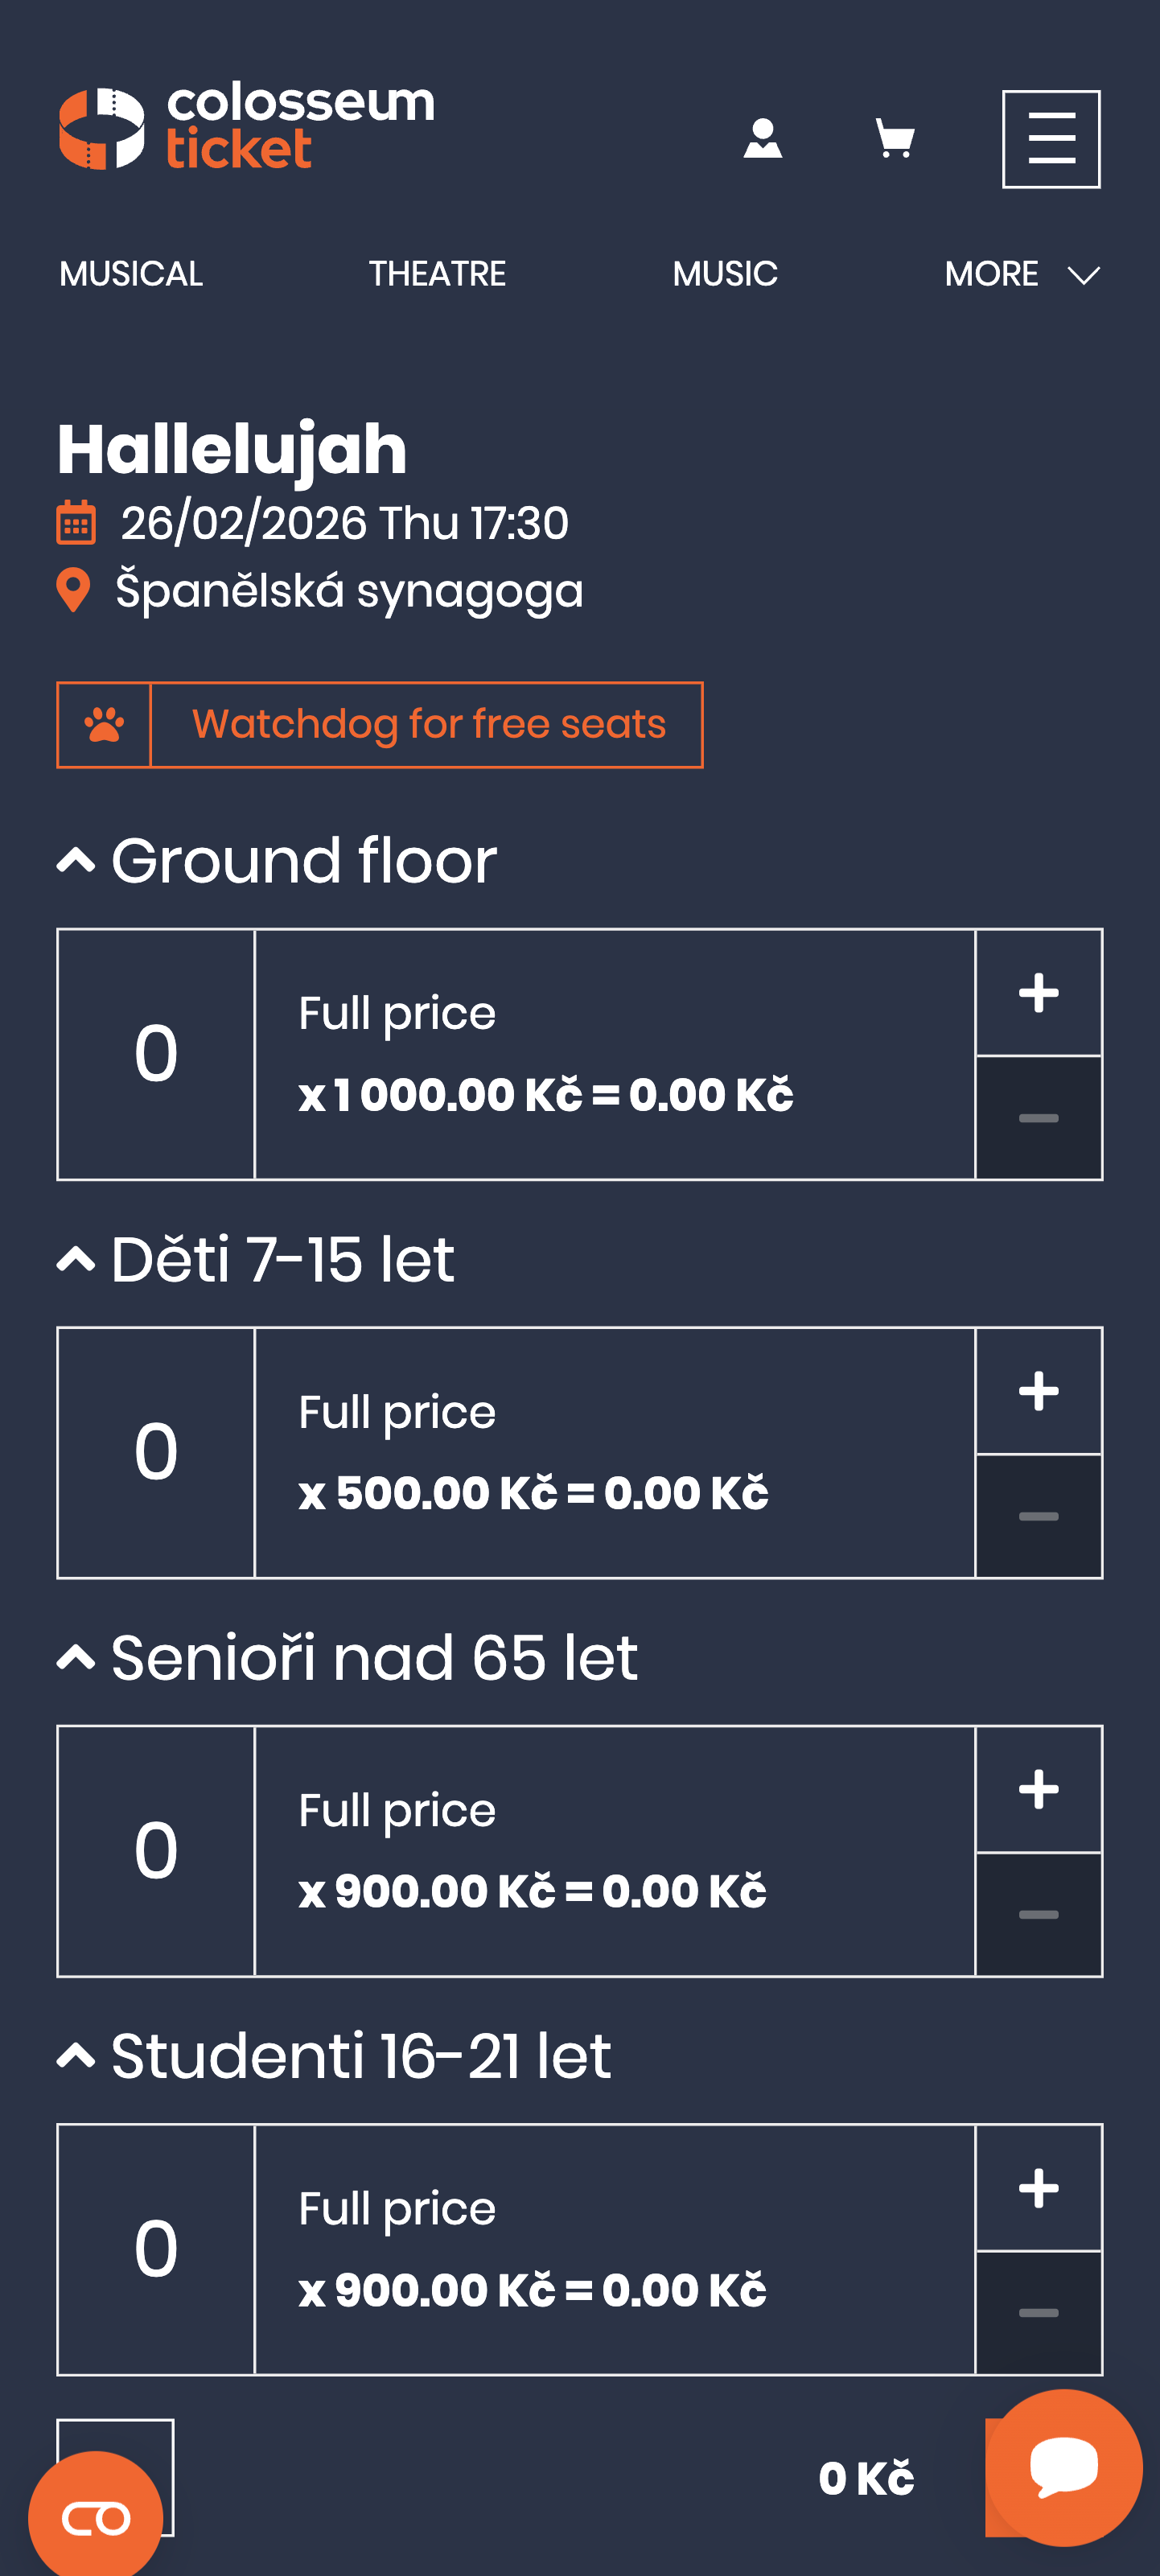The width and height of the screenshot is (1160, 2576).
Task: Collapse the Děti 7-15 let section
Action: point(76,1259)
